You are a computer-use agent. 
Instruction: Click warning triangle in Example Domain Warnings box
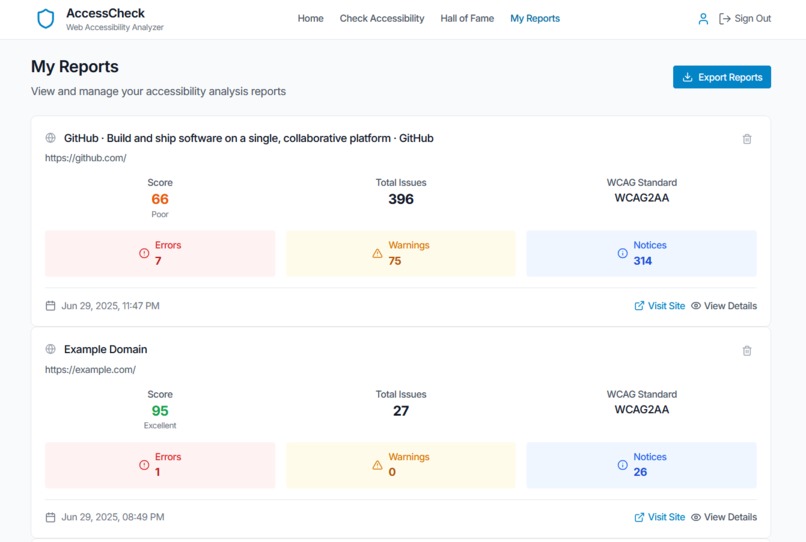(377, 465)
